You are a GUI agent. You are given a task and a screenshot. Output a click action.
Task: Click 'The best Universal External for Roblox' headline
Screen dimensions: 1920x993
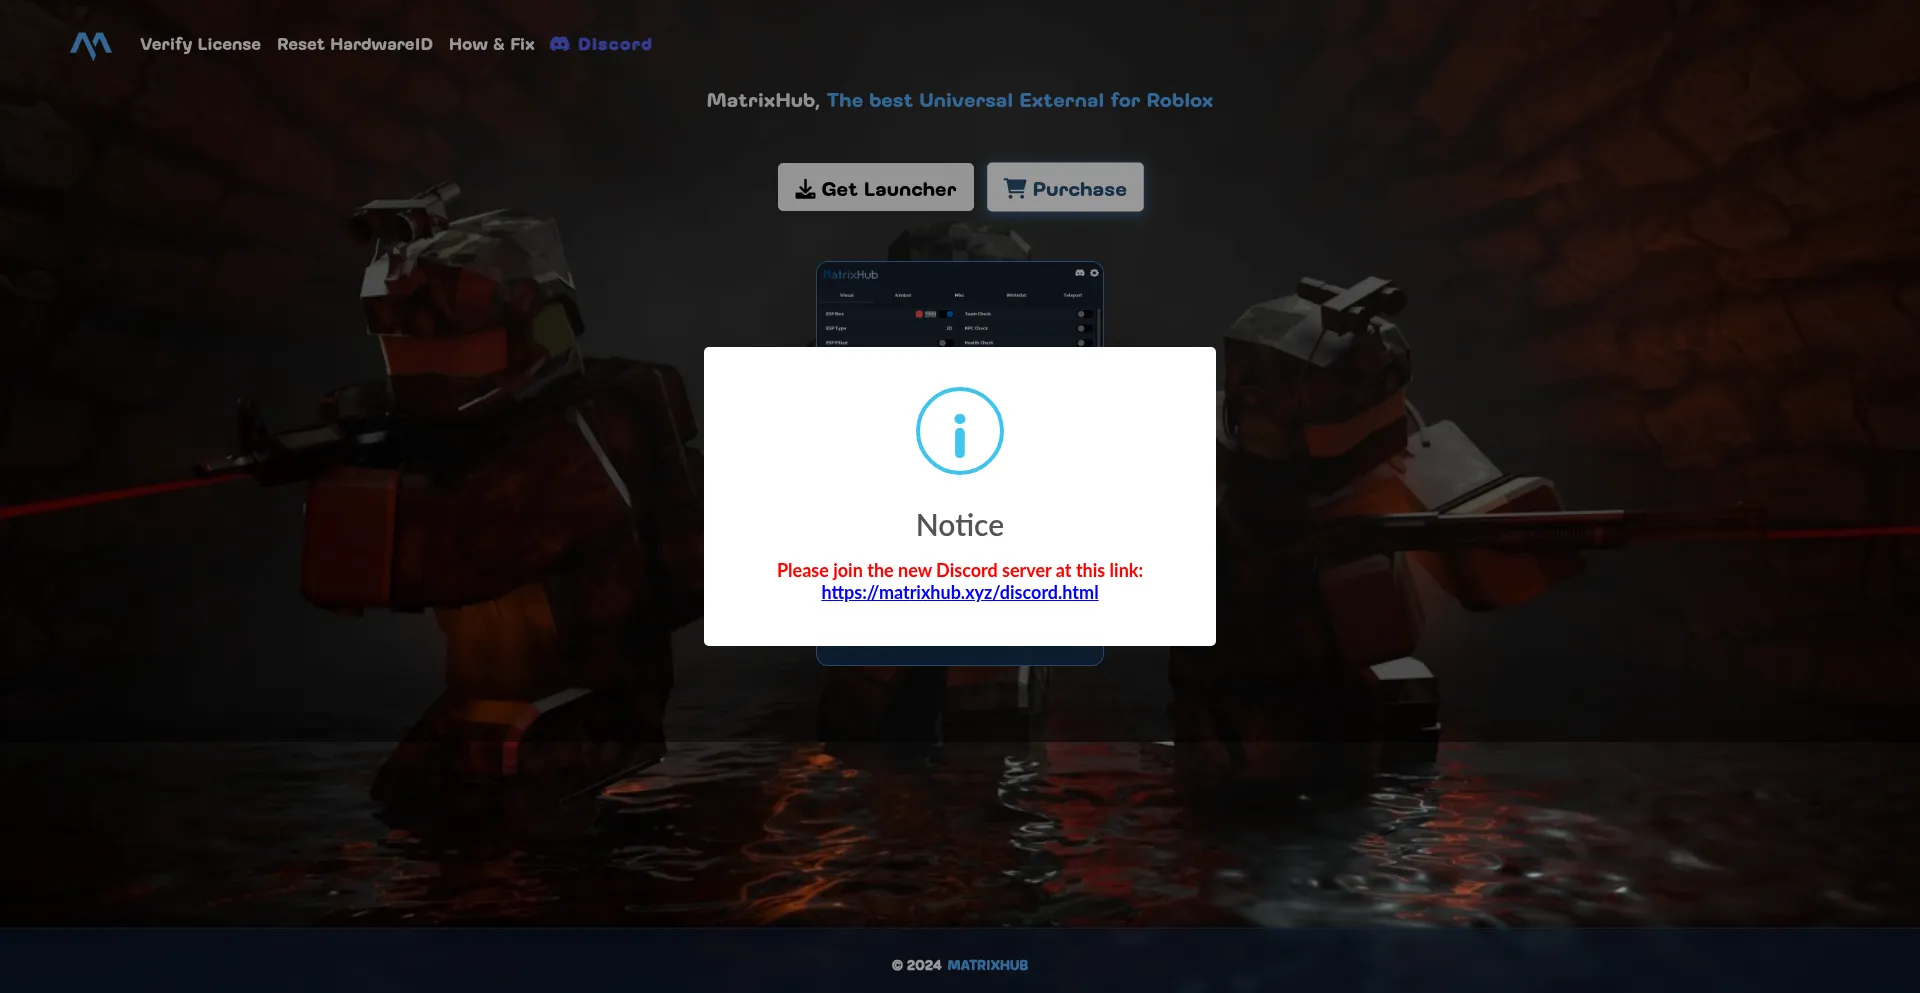pos(1020,100)
